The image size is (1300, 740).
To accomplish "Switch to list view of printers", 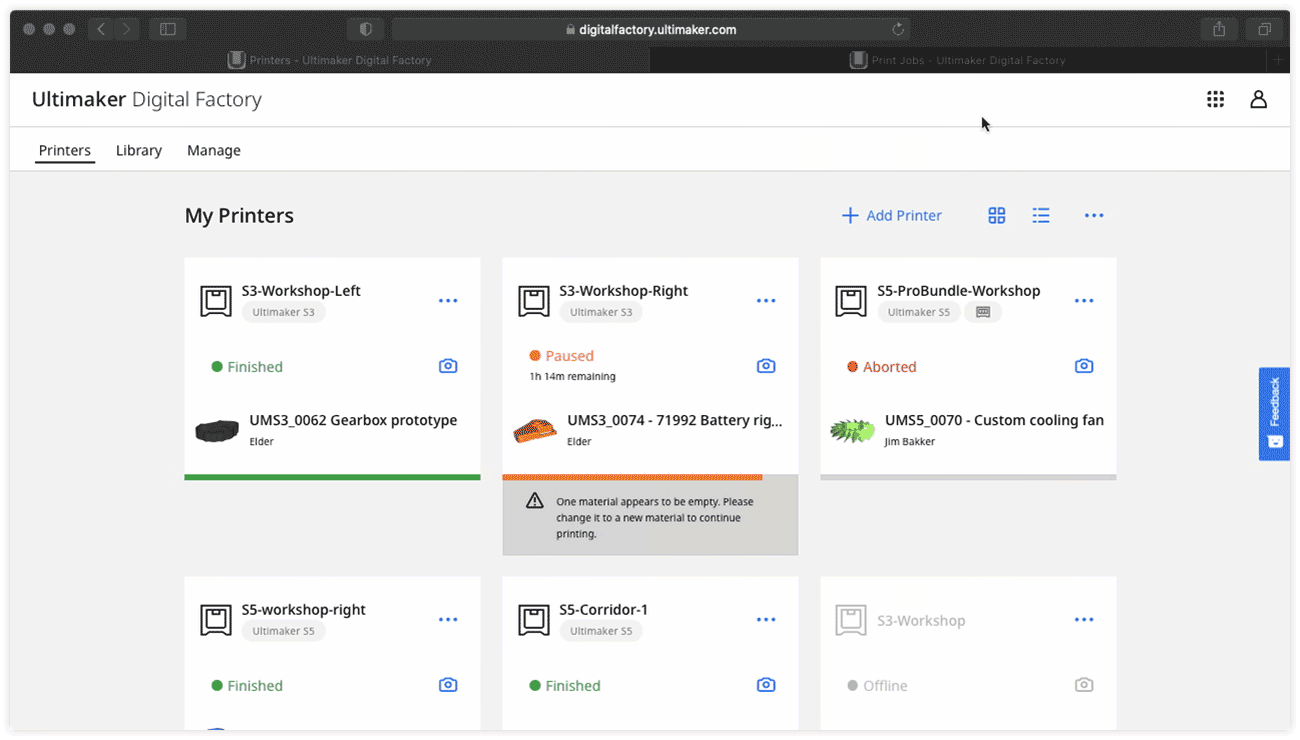I will (1041, 215).
